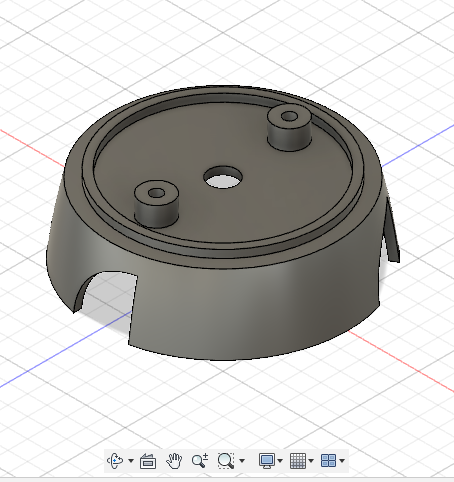
Task: Expand the Viewports dropdown arrow
Action: pyautogui.click(x=342, y=461)
